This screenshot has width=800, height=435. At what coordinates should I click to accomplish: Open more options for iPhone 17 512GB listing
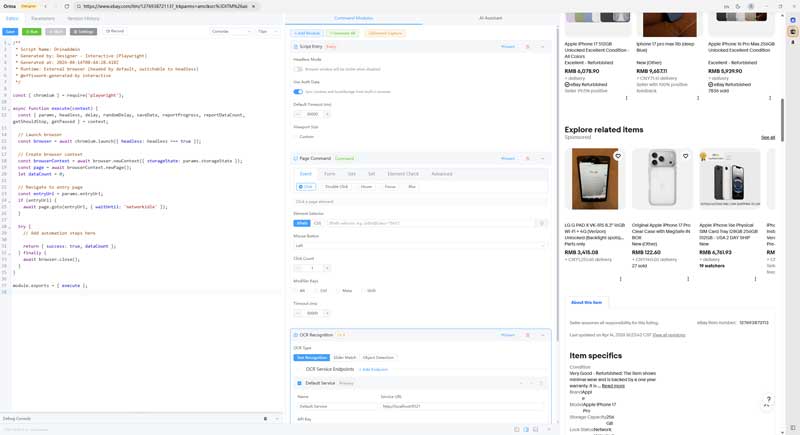627,98
